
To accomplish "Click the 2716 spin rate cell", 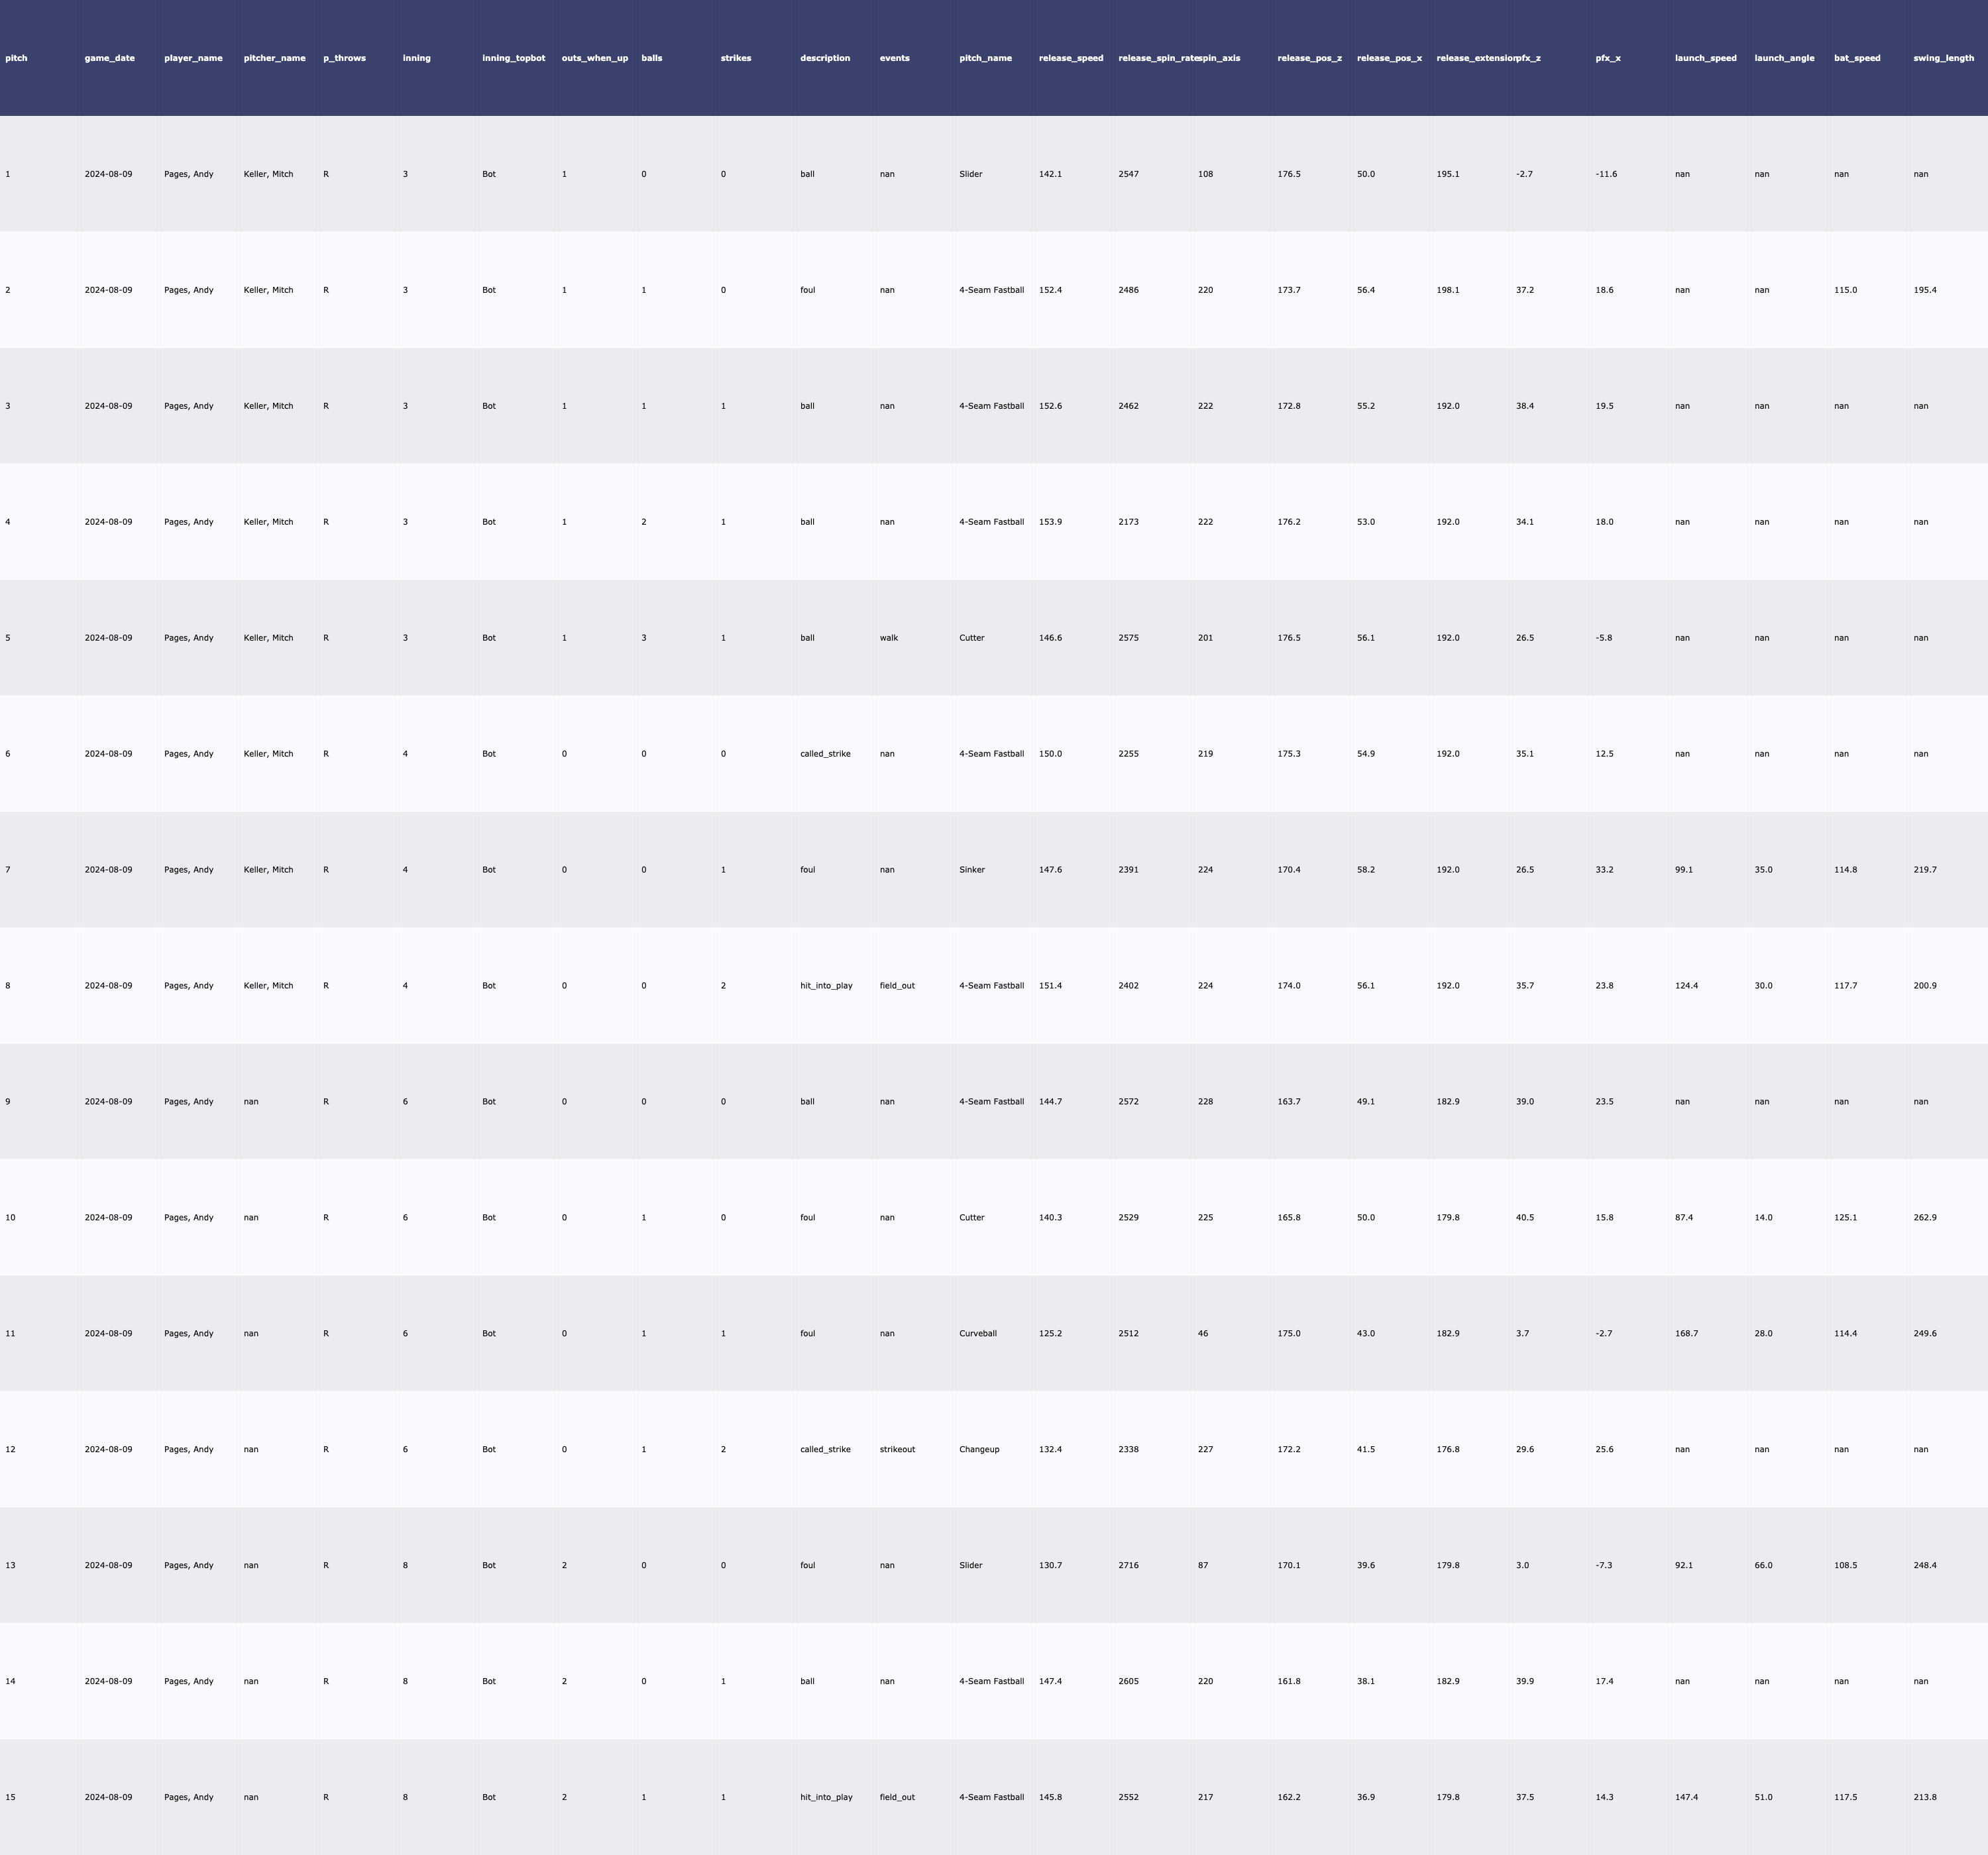I will pyautogui.click(x=1128, y=1565).
